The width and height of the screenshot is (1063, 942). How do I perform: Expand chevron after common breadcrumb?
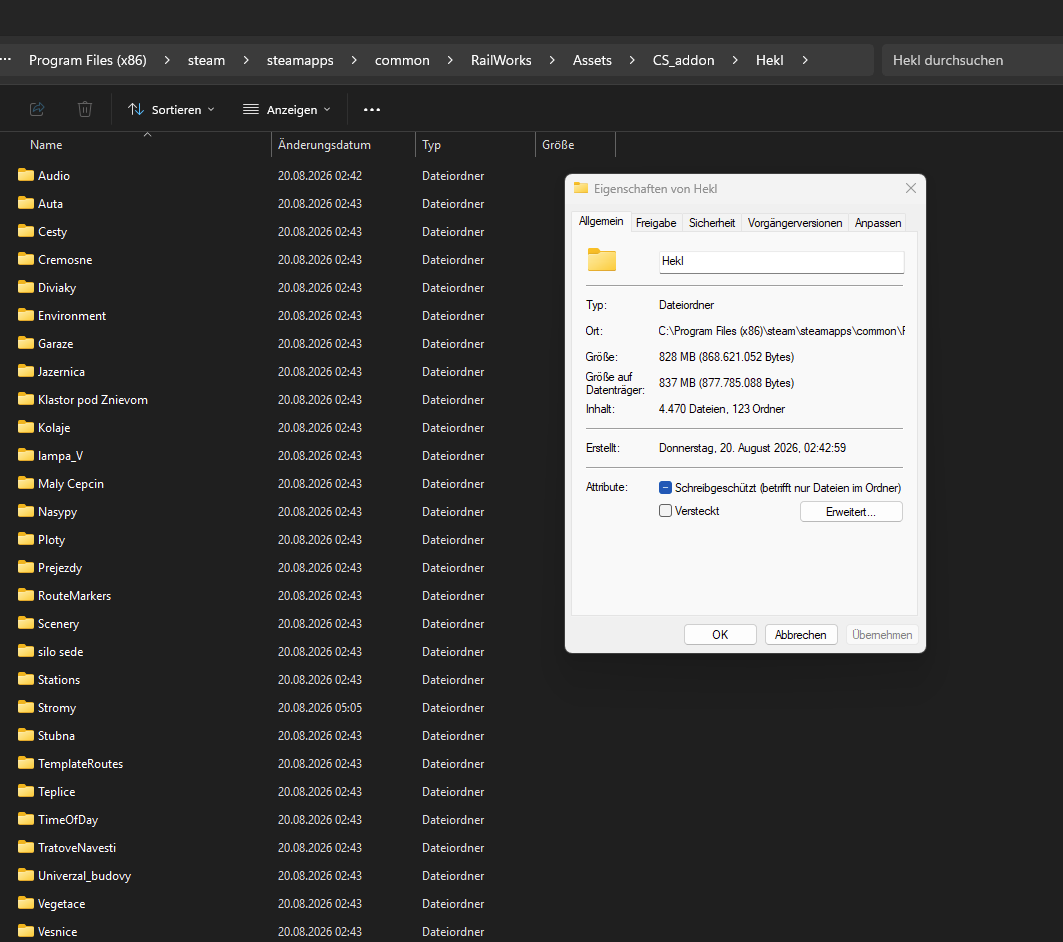point(450,60)
